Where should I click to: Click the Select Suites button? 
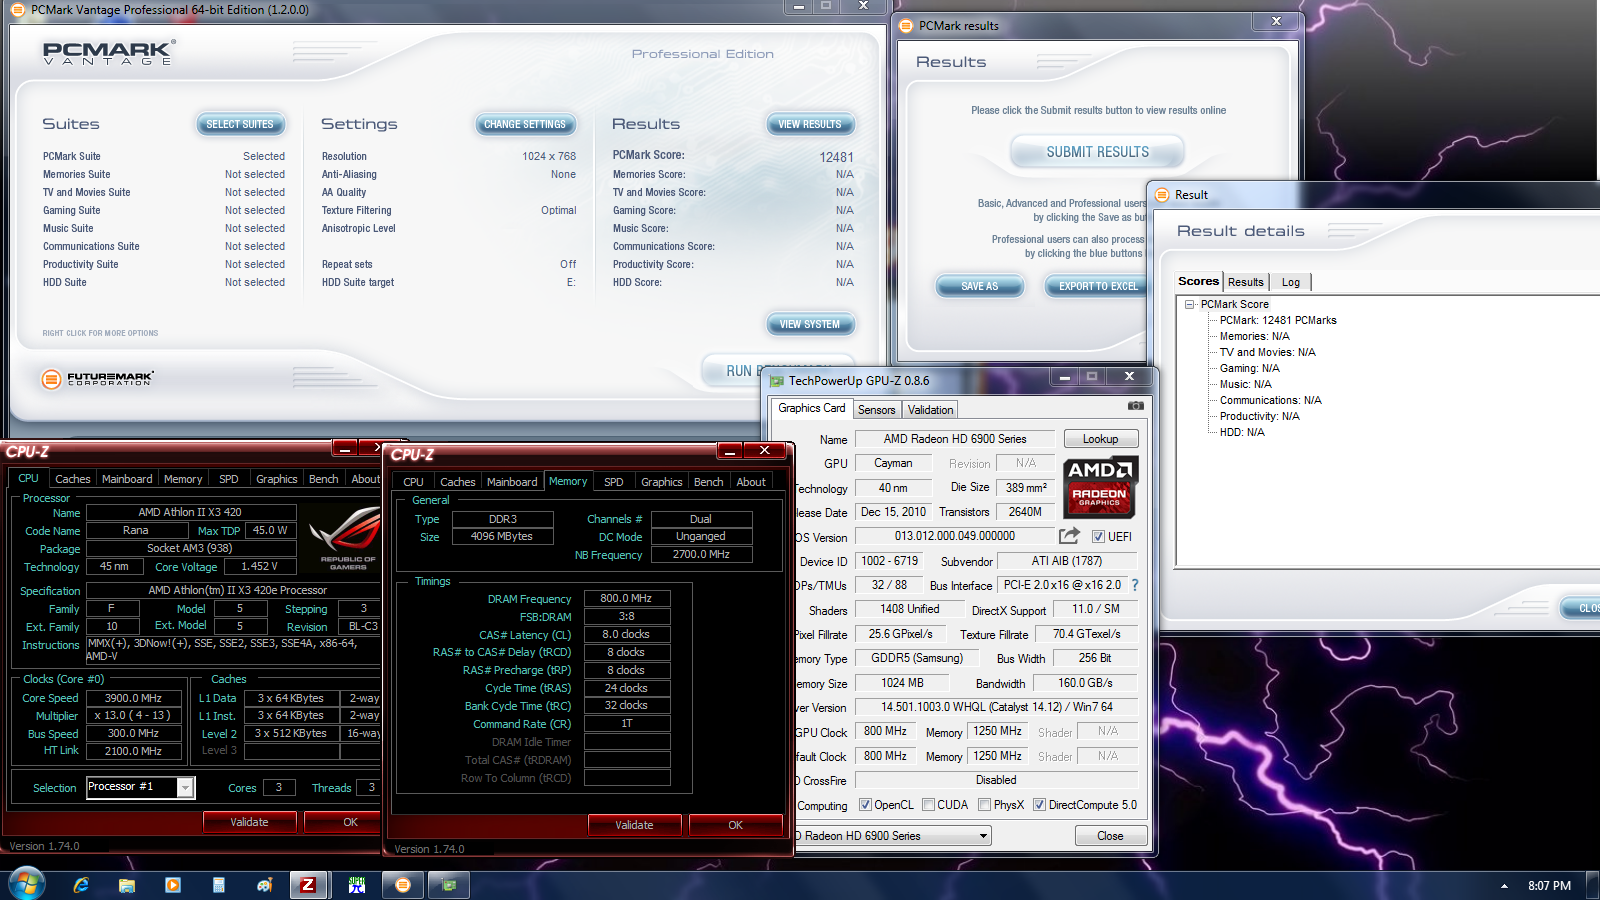click(240, 124)
